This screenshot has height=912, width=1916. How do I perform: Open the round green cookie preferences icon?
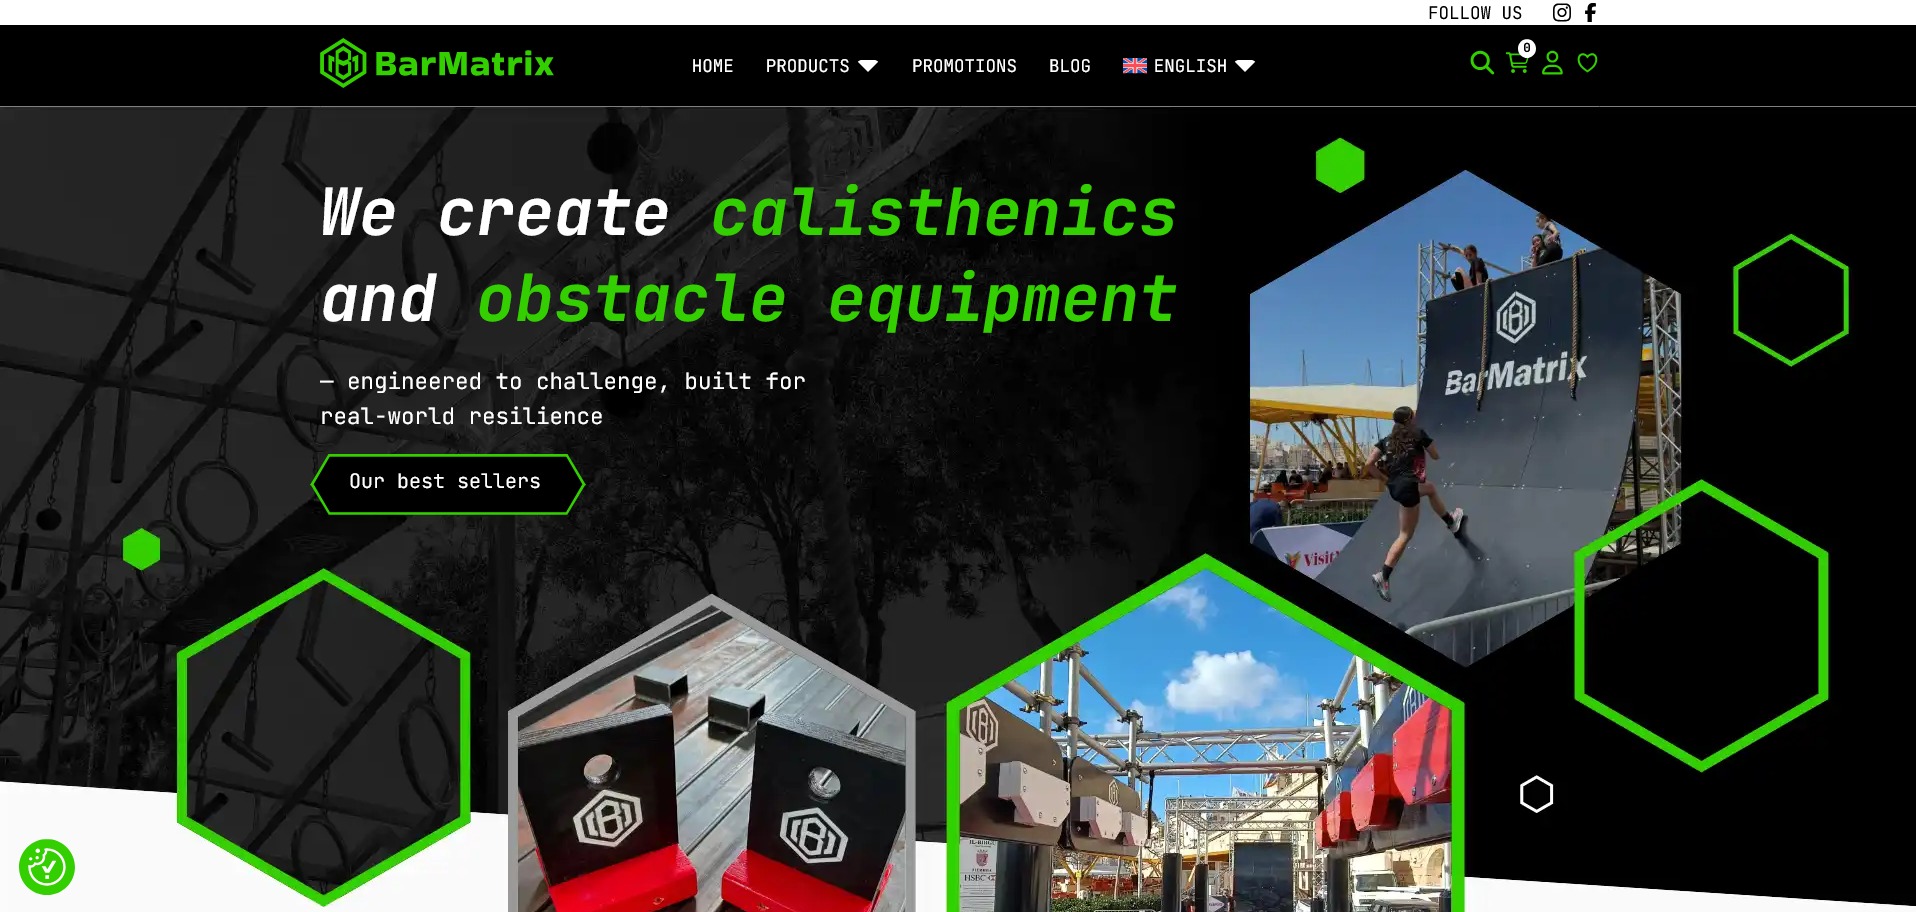(x=47, y=867)
